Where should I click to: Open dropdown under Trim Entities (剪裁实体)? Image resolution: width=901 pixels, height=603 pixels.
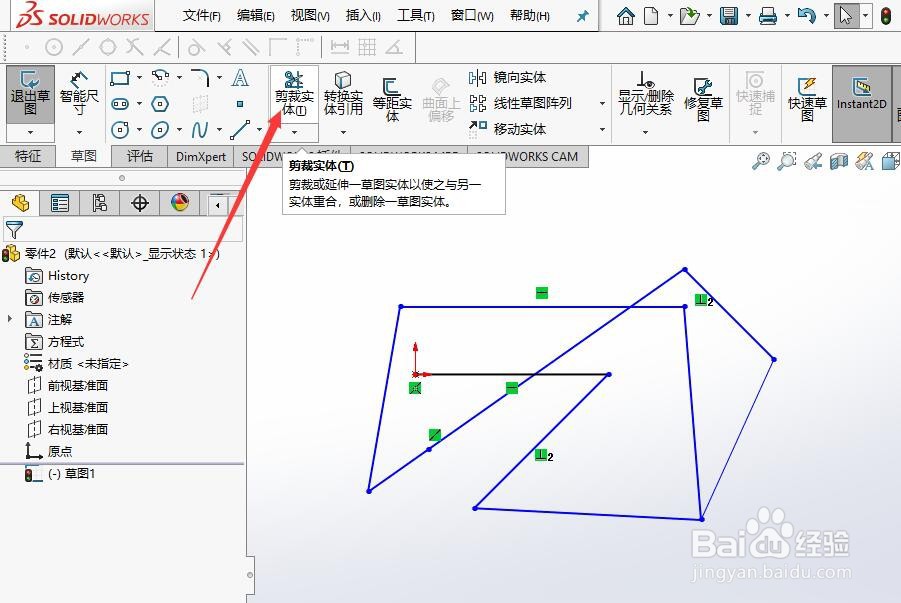pyautogui.click(x=294, y=133)
